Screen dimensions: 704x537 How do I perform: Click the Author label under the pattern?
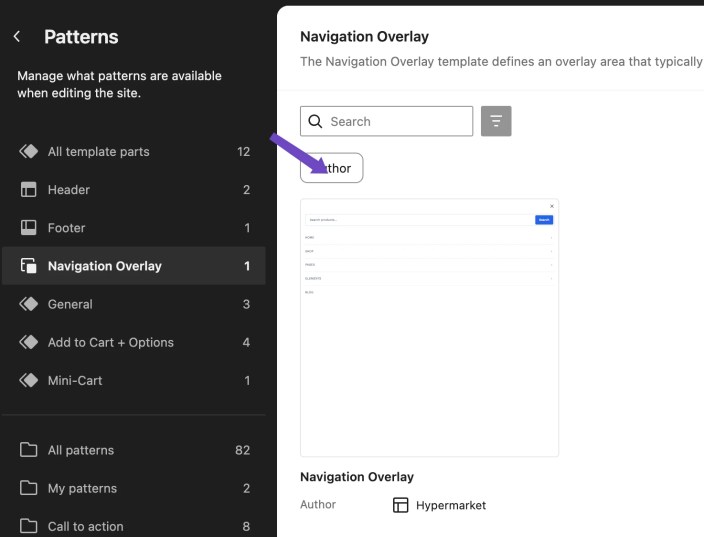[318, 504]
